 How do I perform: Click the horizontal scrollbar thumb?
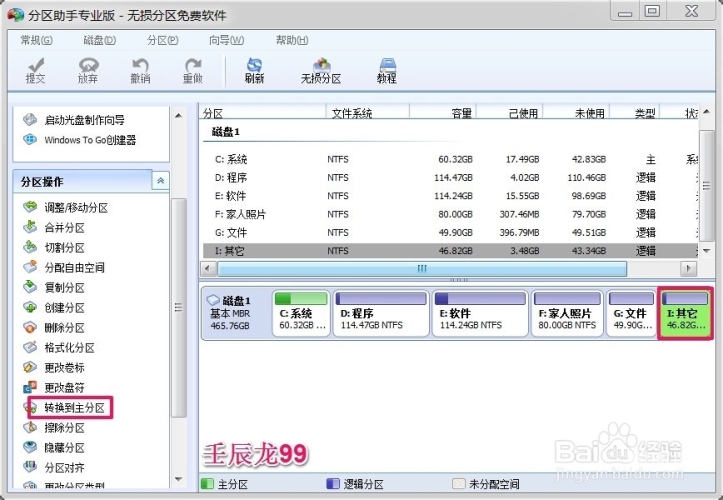pyautogui.click(x=422, y=268)
